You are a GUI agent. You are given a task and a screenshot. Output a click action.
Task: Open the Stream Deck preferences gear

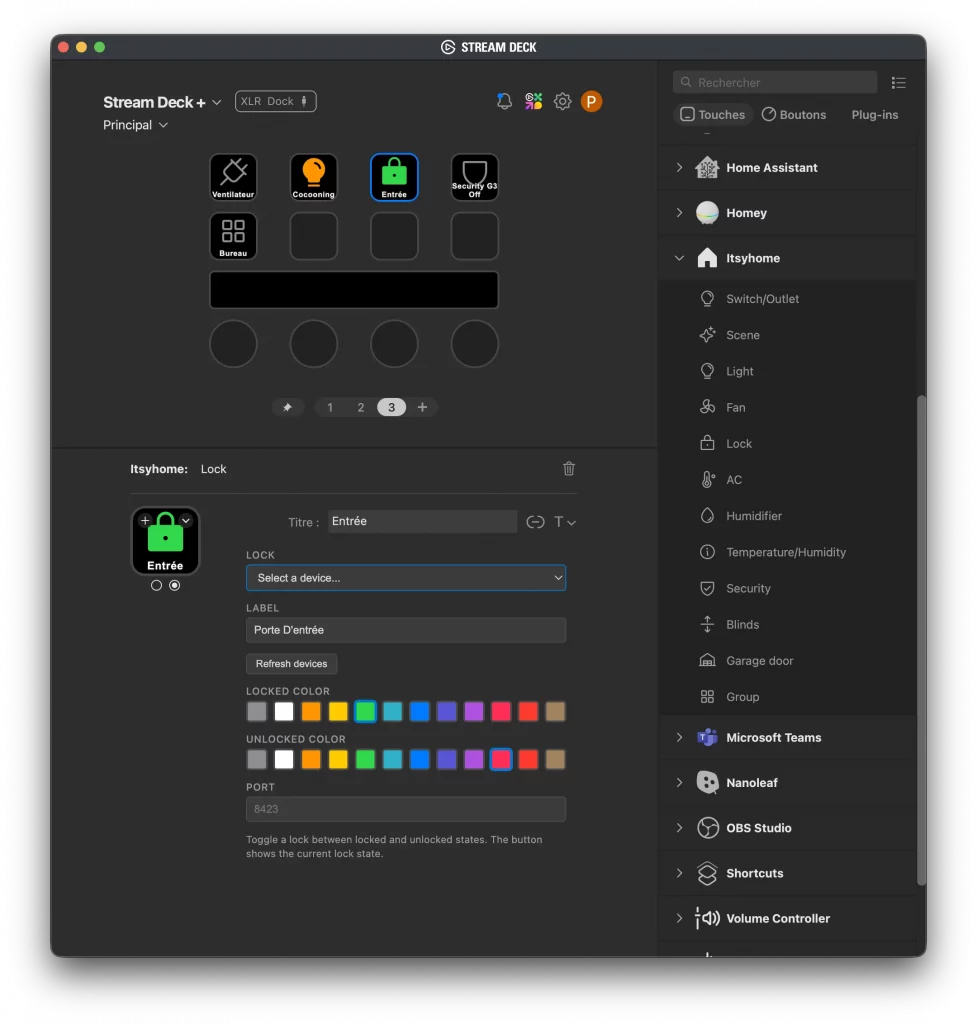(x=562, y=101)
